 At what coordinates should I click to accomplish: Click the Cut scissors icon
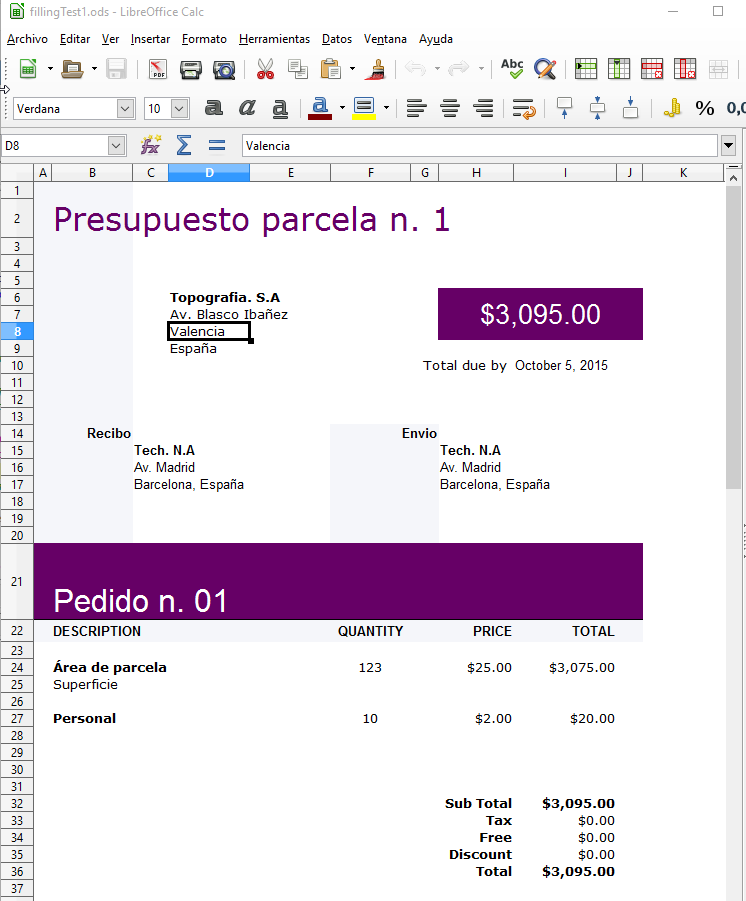tap(265, 69)
